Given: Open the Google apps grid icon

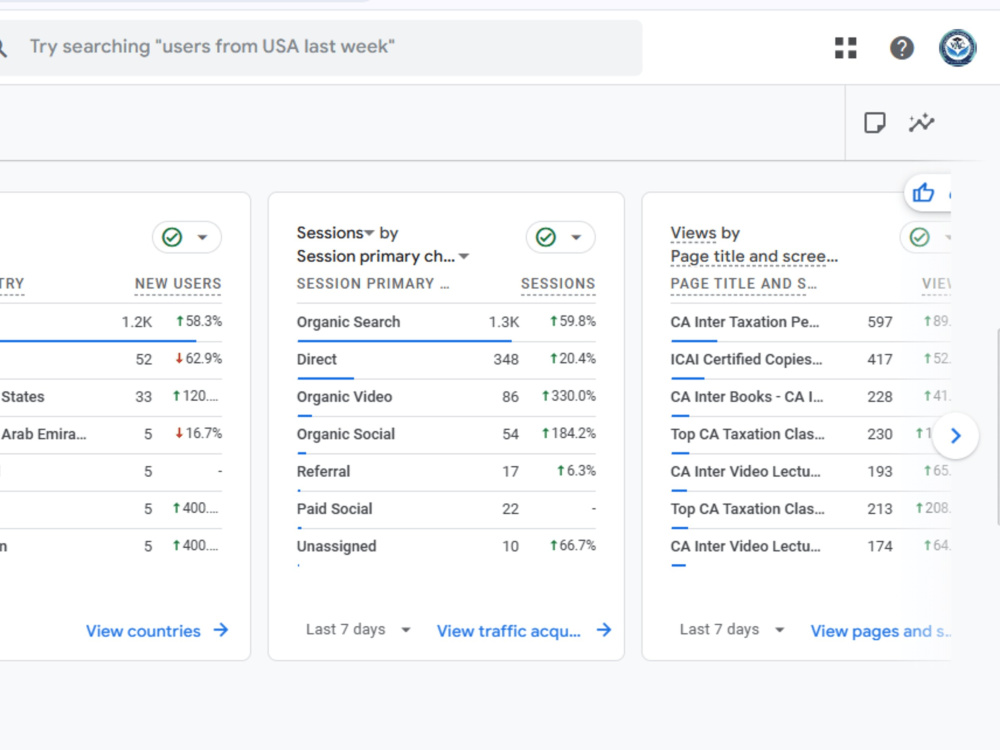Looking at the screenshot, I should [x=846, y=48].
